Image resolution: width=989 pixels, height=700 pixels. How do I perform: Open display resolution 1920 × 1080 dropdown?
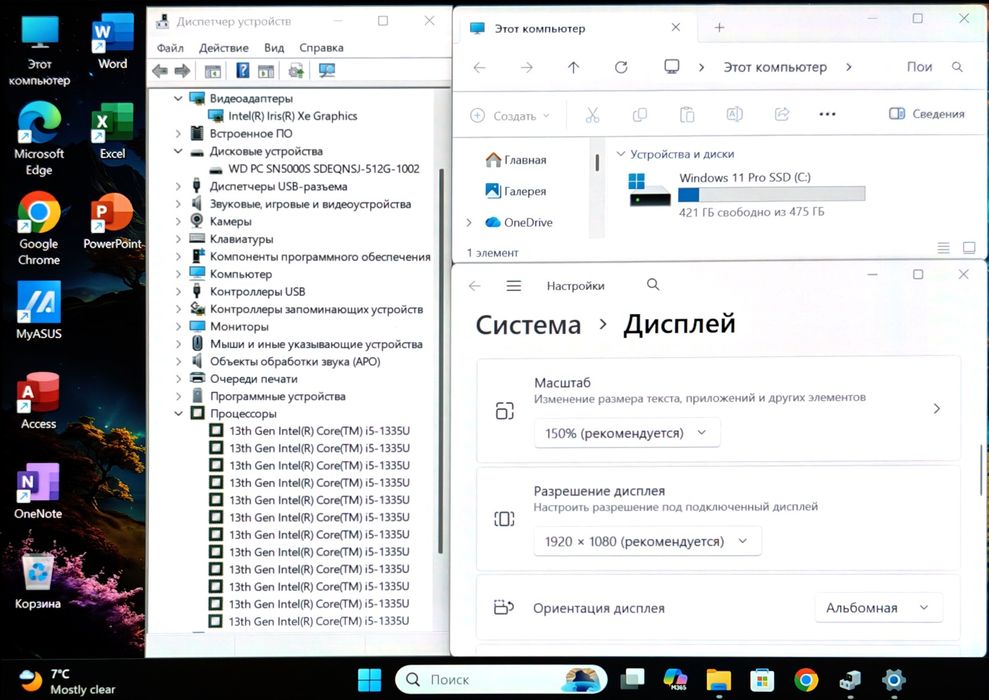point(647,542)
